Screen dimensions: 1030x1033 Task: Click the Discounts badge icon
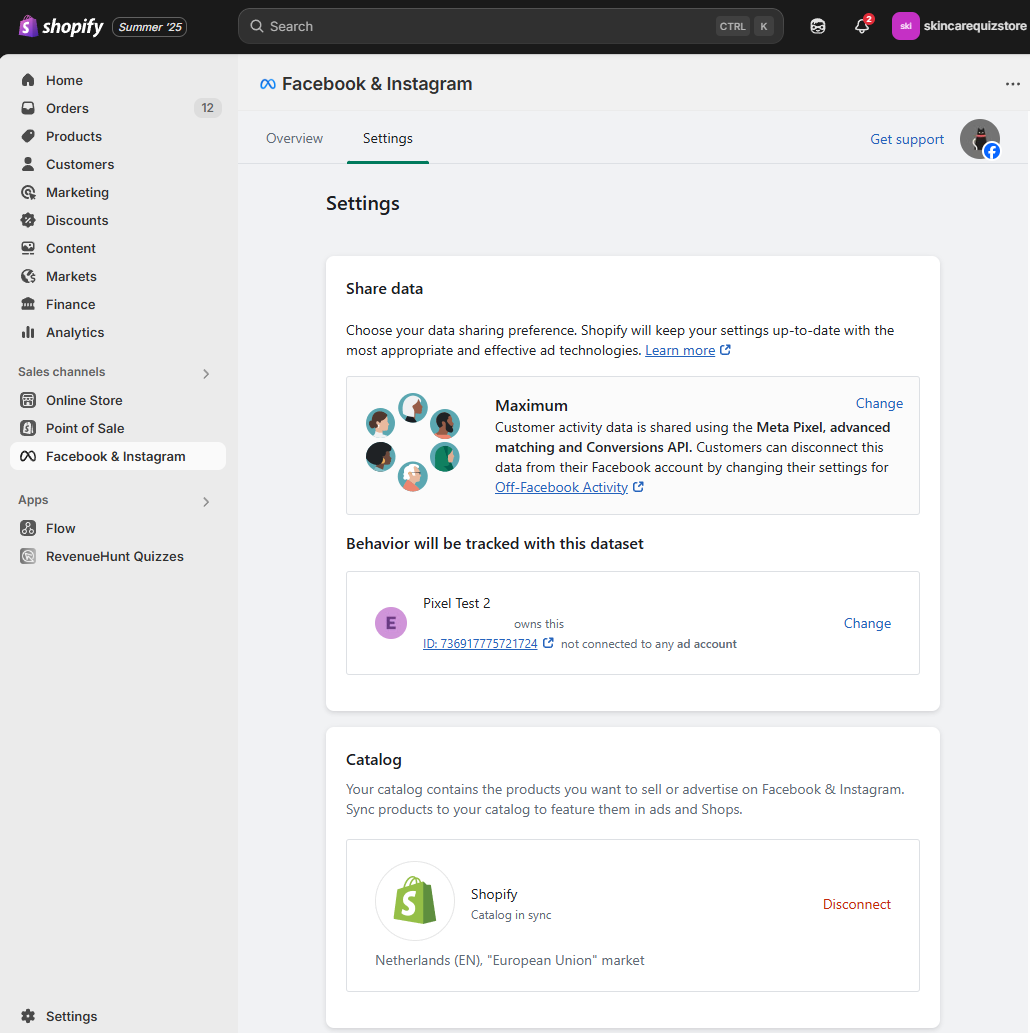coord(28,220)
